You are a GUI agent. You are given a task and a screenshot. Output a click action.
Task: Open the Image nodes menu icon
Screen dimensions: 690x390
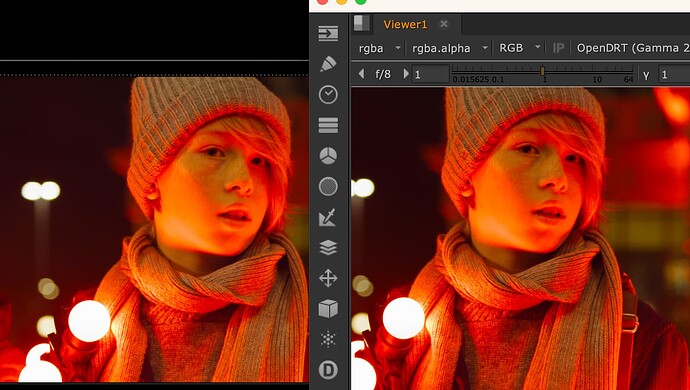pyautogui.click(x=328, y=33)
